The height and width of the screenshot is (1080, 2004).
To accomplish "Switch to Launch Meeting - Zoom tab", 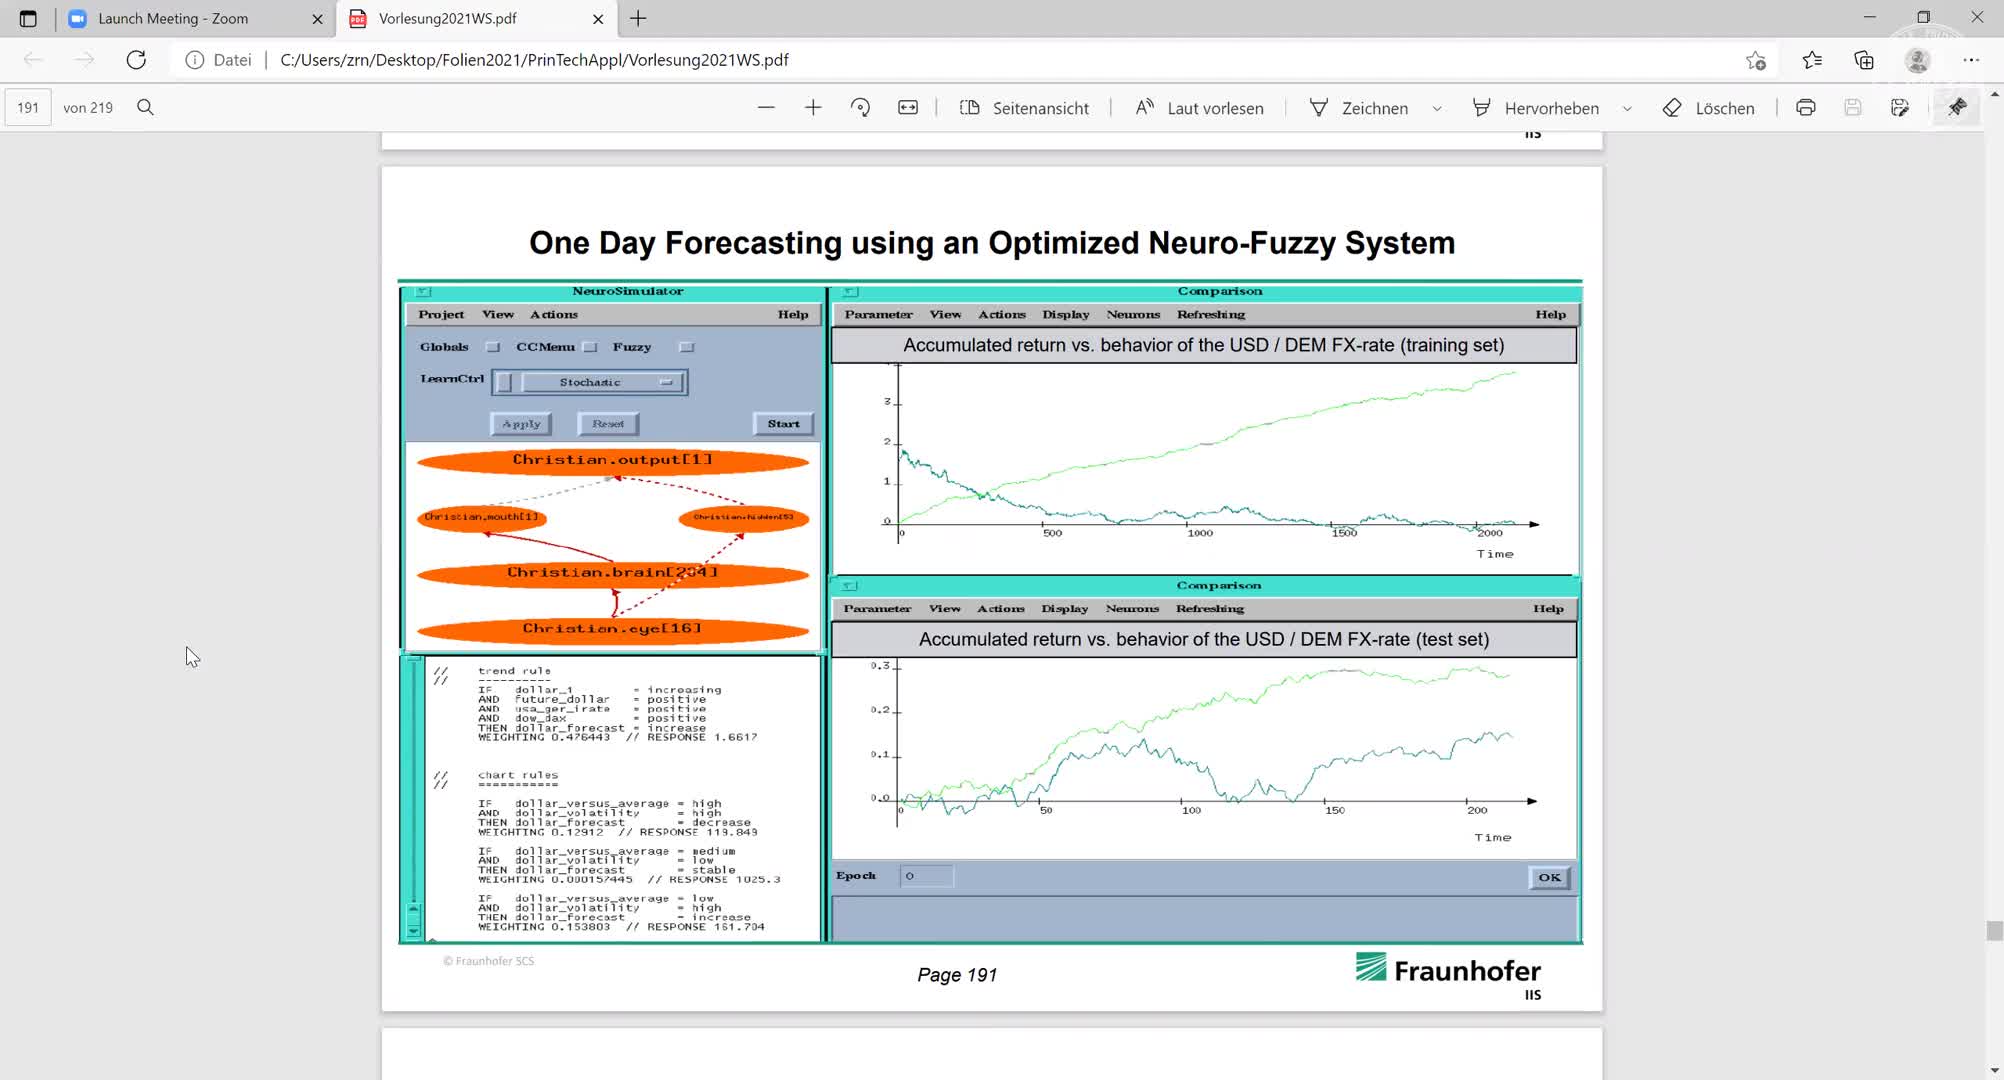I will coord(173,18).
